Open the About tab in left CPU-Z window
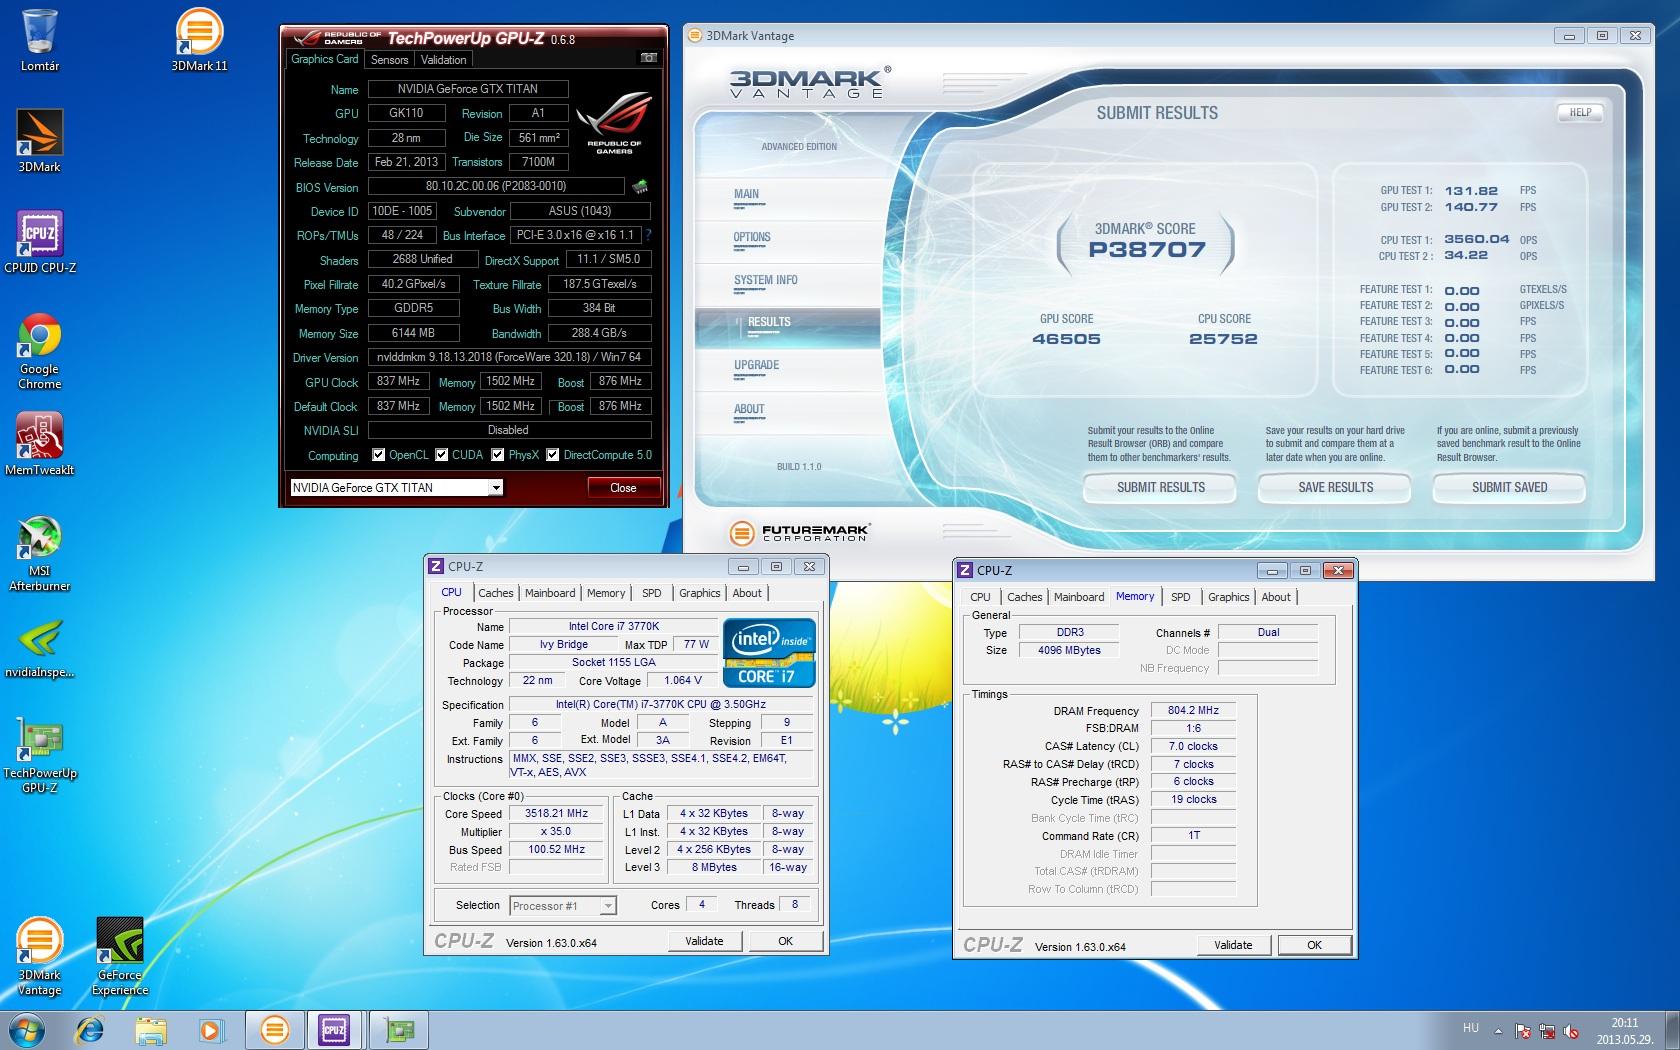 [x=747, y=593]
